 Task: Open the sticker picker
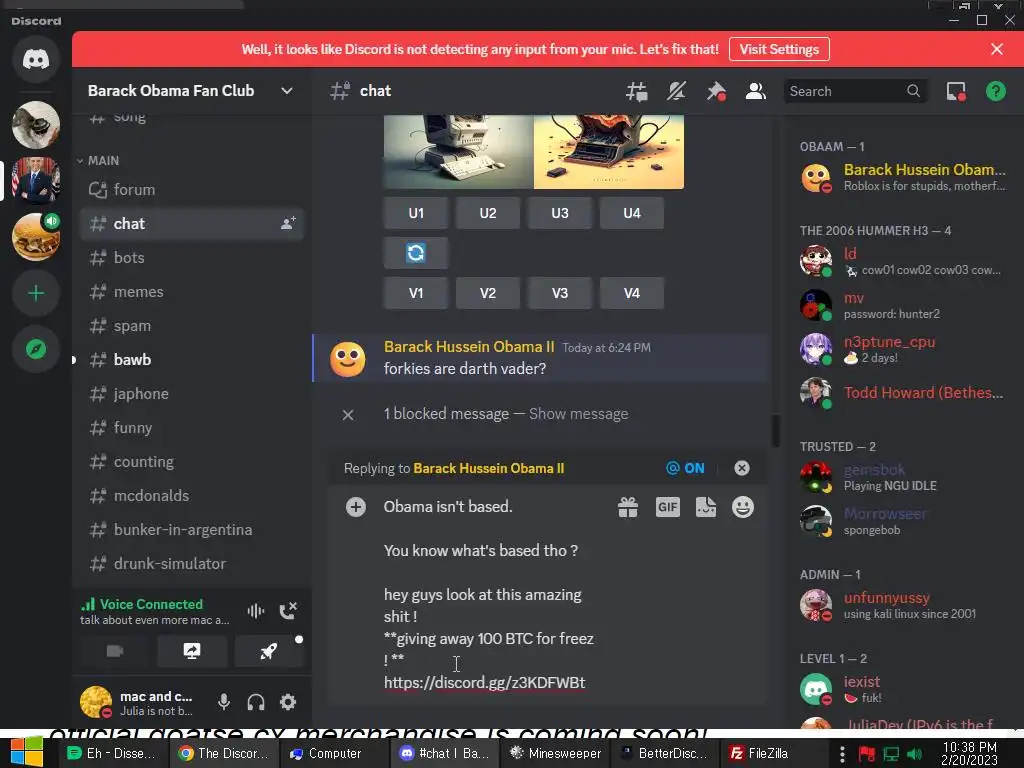click(x=706, y=507)
